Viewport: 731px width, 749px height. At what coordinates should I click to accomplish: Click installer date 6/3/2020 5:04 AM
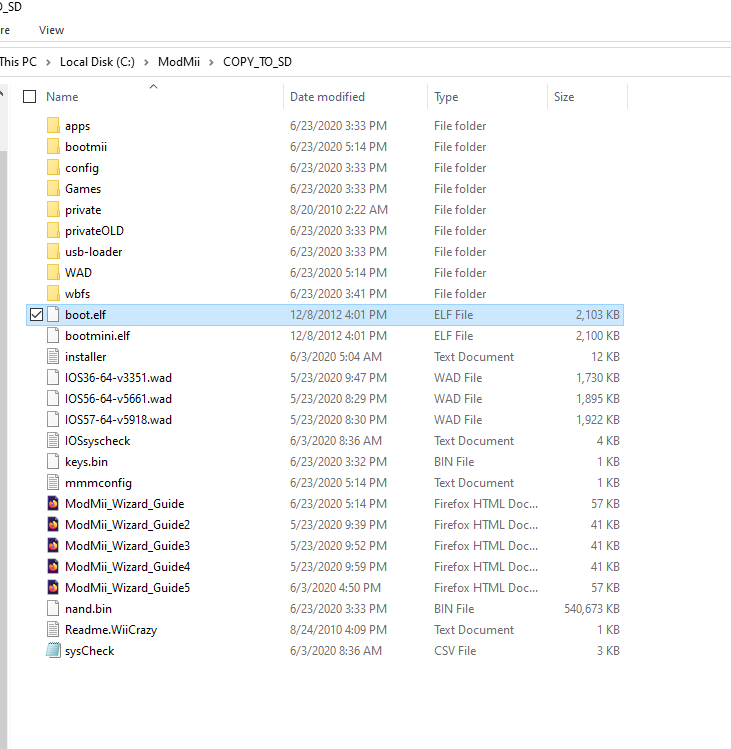(x=336, y=357)
